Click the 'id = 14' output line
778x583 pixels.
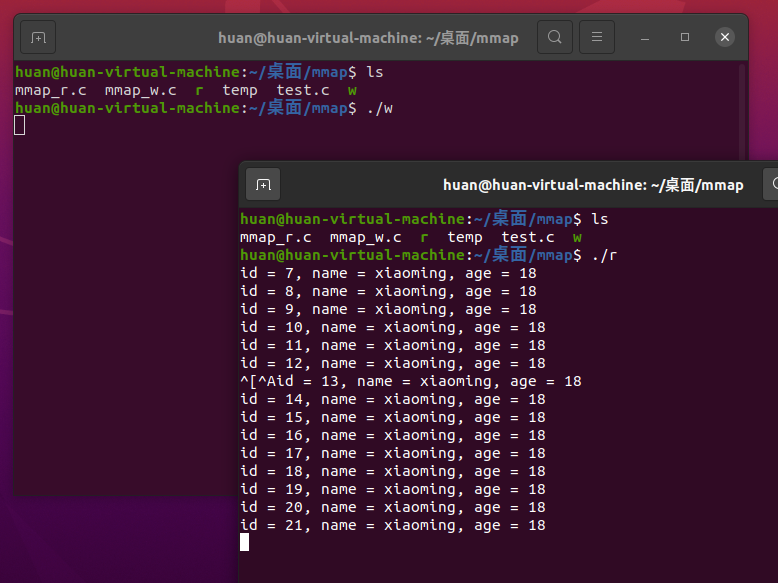coord(393,399)
